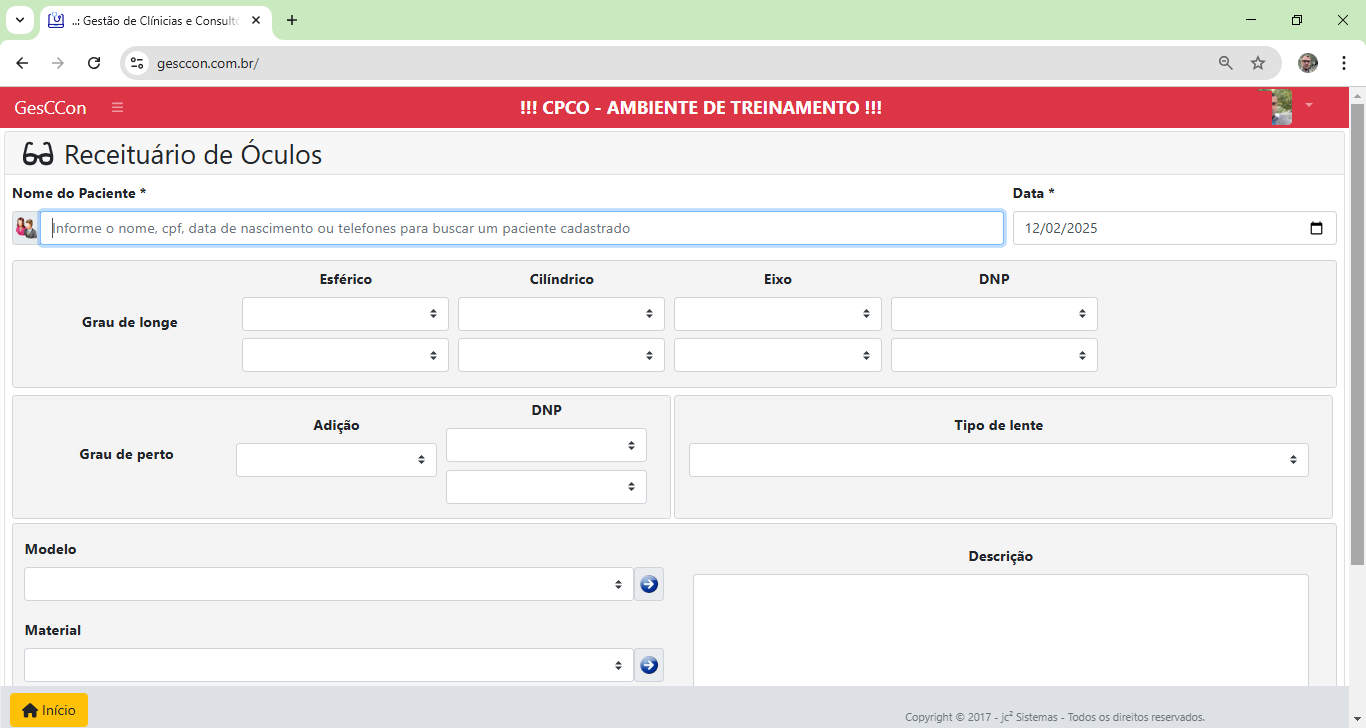Open the Adição dropdown
The width and height of the screenshot is (1366, 728).
[x=336, y=460]
